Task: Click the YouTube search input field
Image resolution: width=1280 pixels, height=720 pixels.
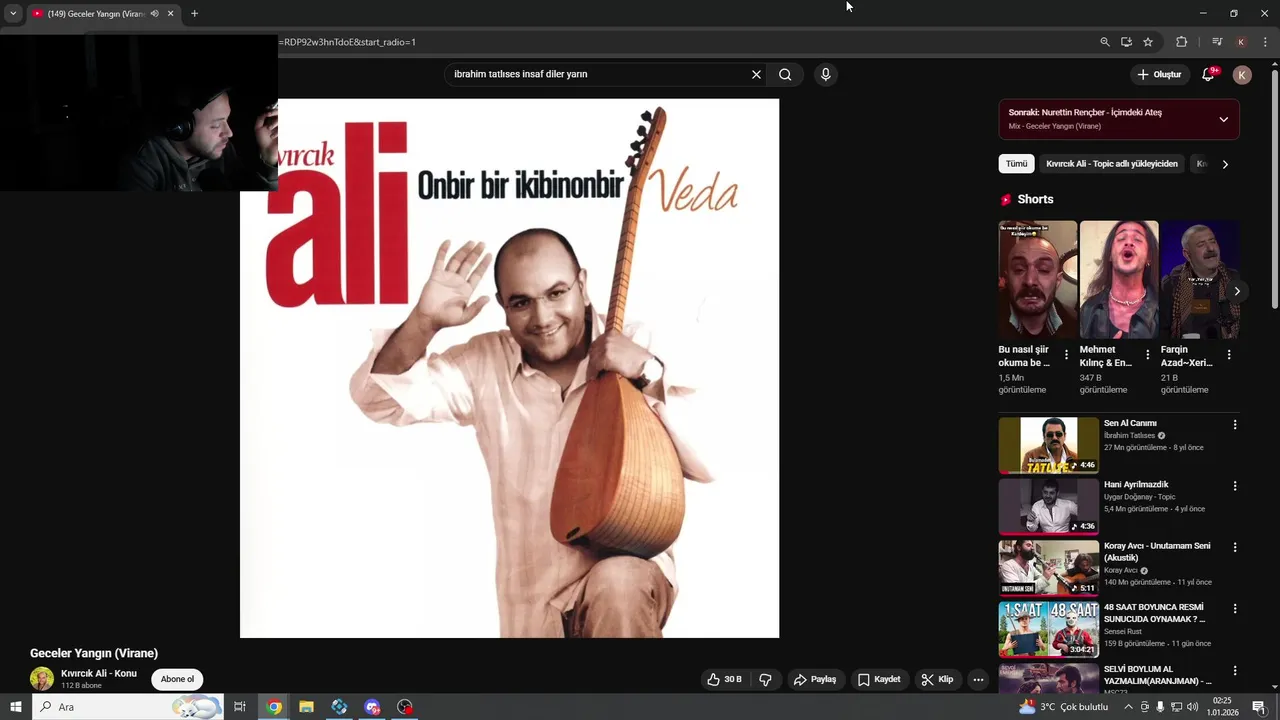Action: pos(598,74)
